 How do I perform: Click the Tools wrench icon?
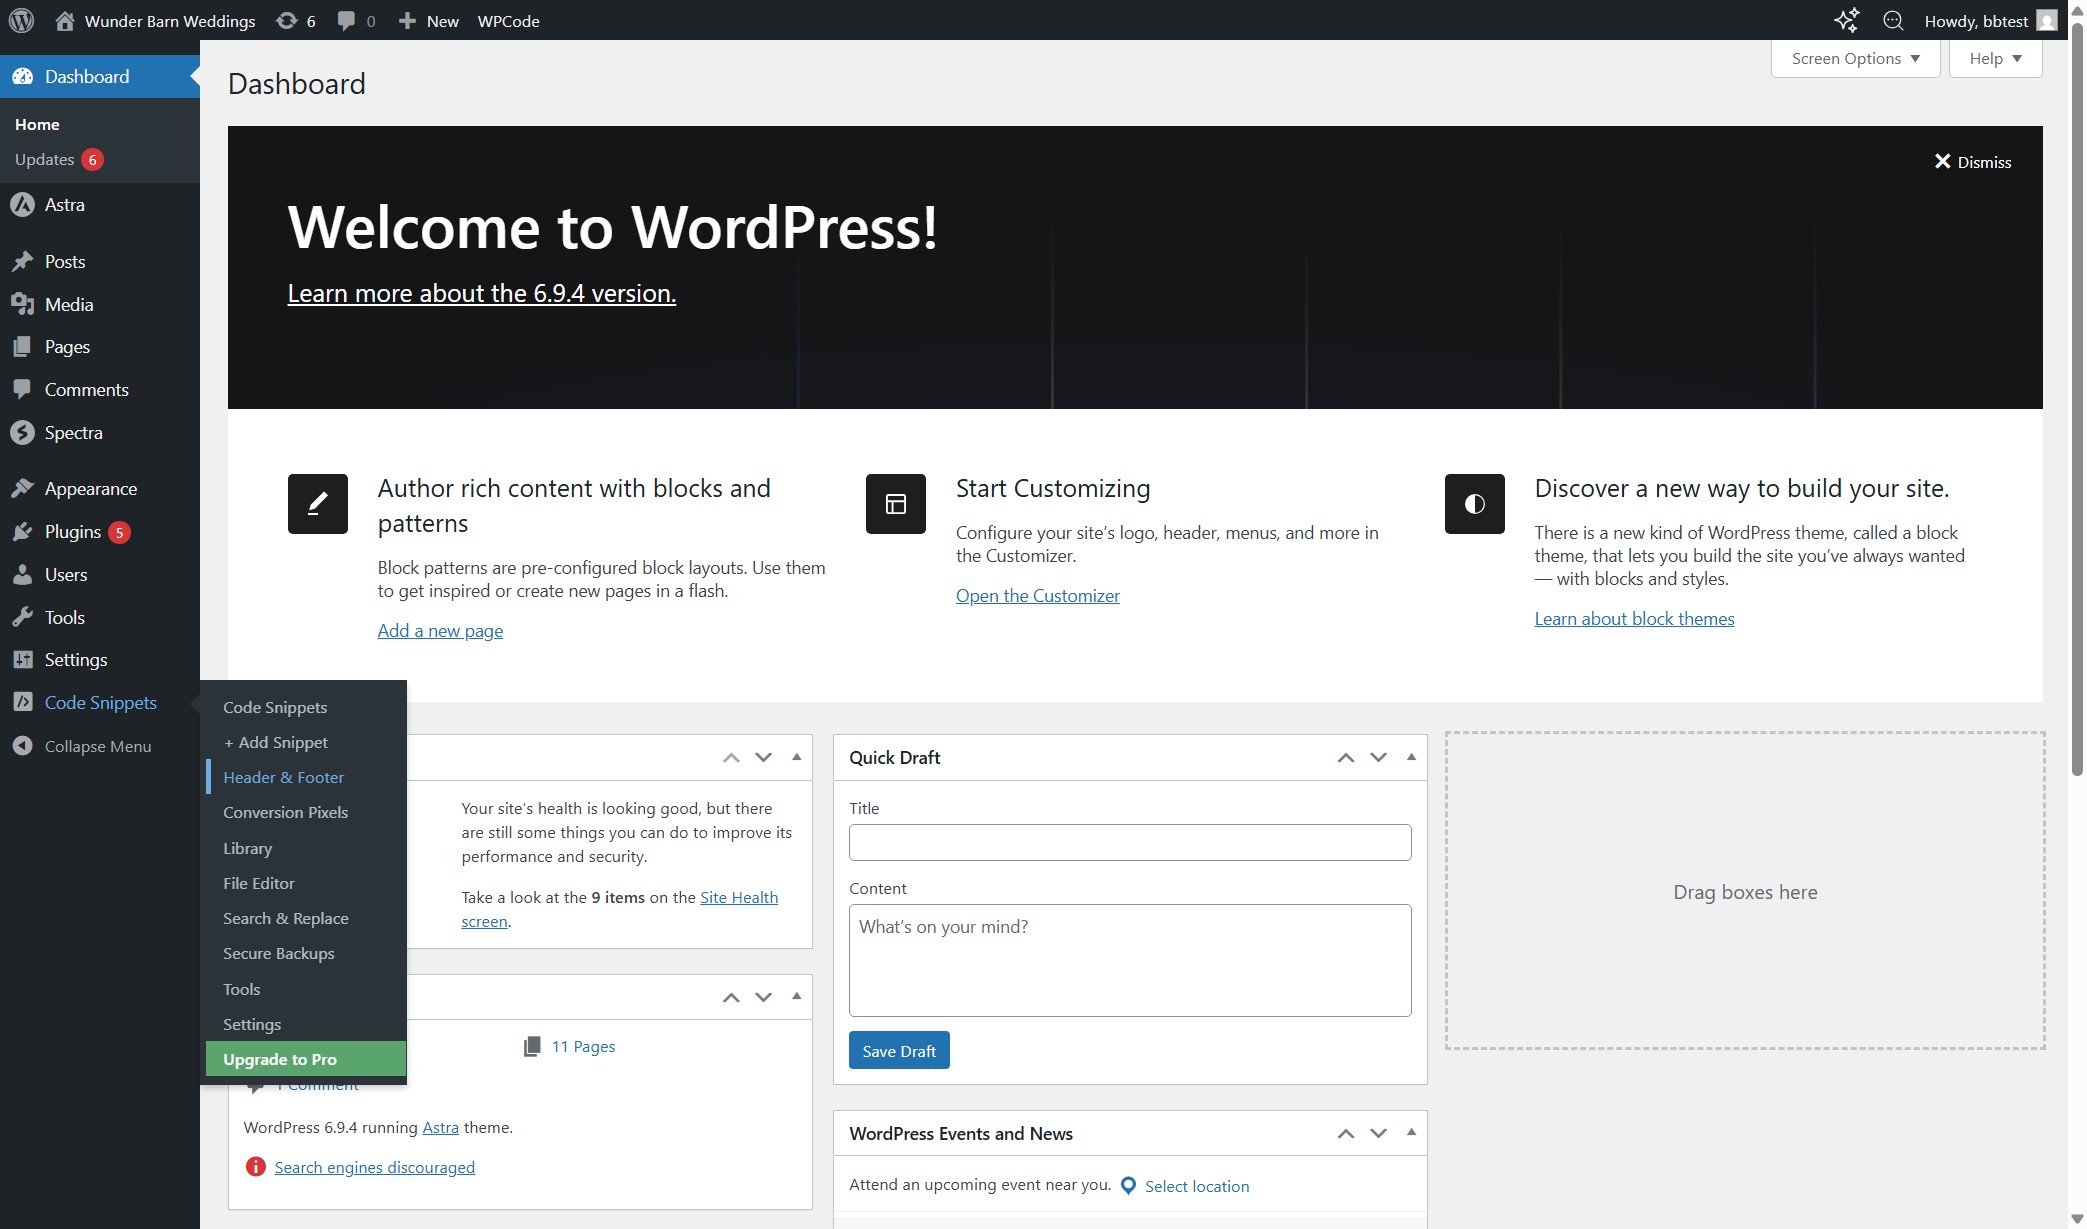tap(22, 618)
